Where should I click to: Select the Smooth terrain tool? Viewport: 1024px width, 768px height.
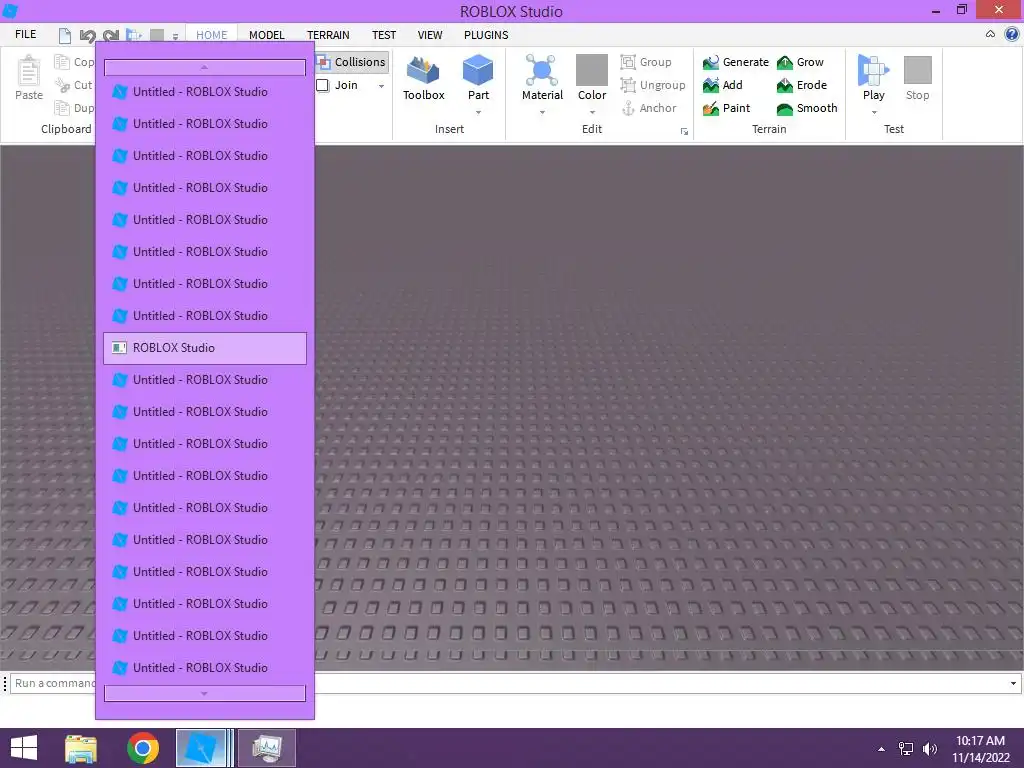point(807,108)
